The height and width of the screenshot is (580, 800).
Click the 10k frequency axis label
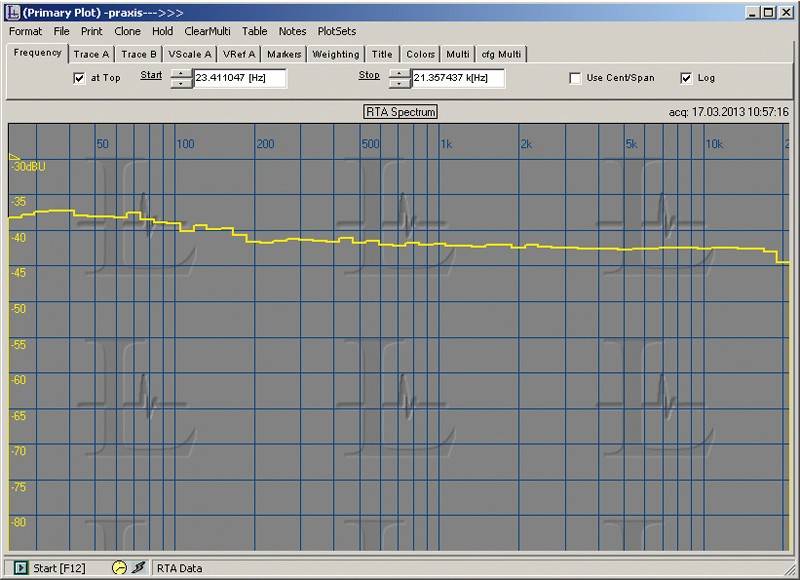coord(714,144)
